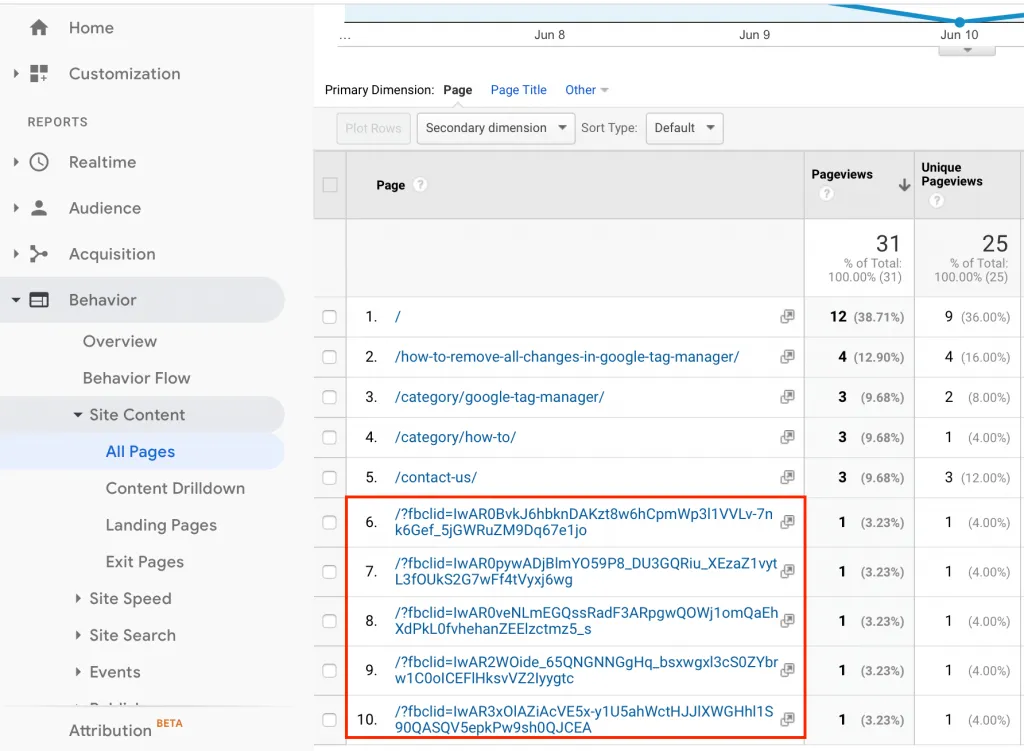This screenshot has height=751, width=1024.
Task: Open row 10 fbclid page external icon
Action: [x=788, y=719]
